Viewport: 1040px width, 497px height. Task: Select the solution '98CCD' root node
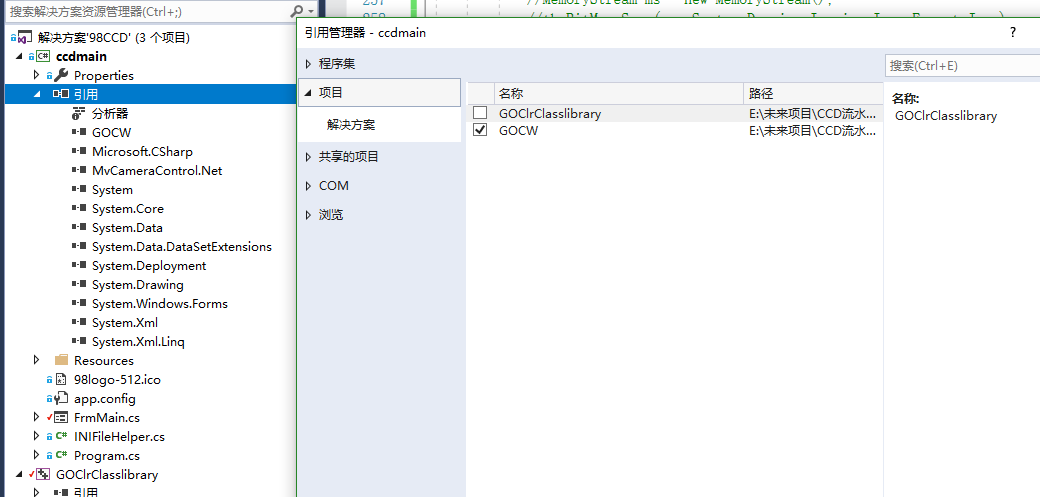(114, 38)
